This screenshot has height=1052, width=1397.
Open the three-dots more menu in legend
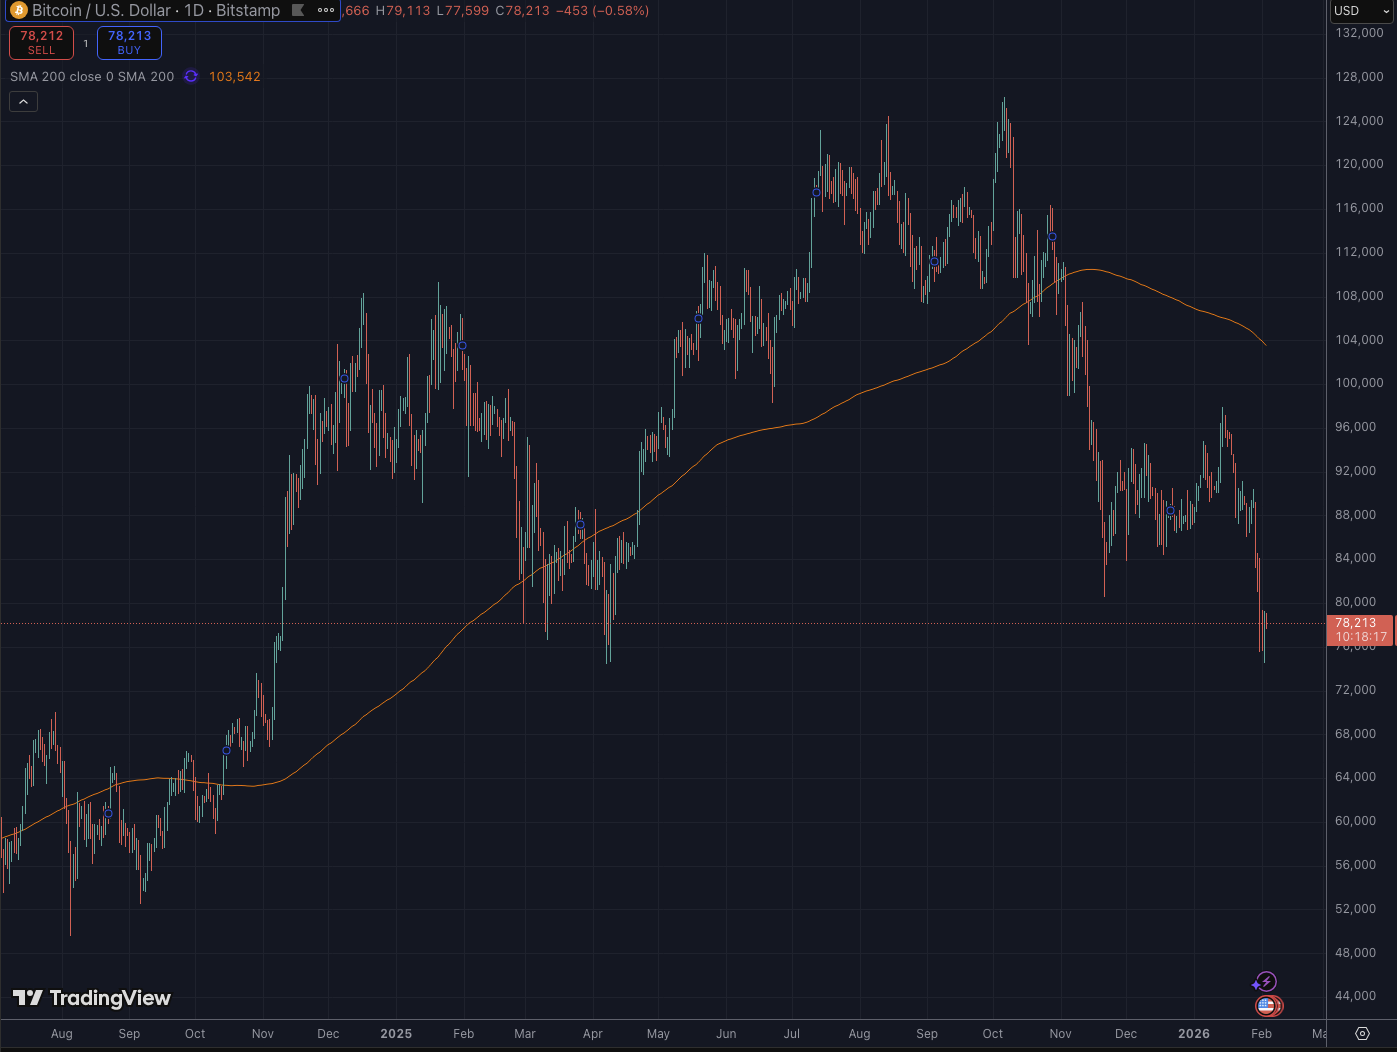coord(326,11)
